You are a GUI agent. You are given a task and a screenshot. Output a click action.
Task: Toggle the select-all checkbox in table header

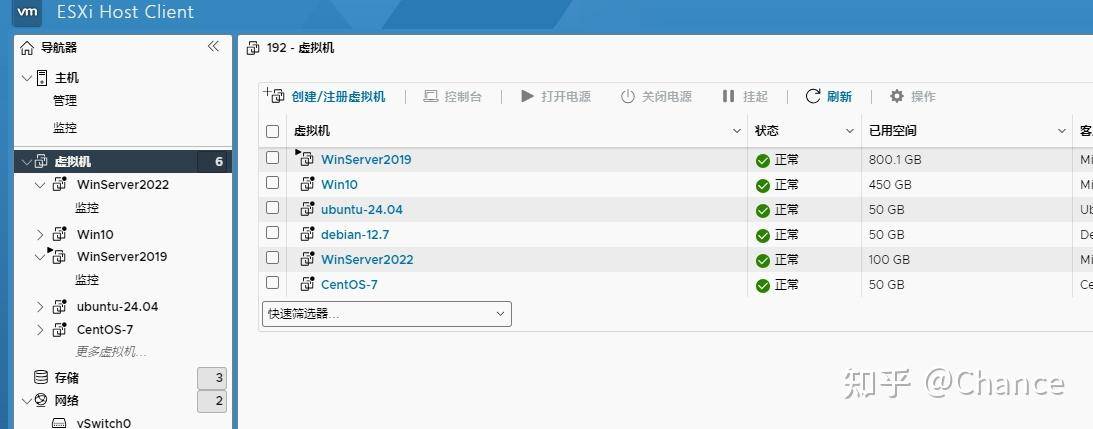(x=273, y=131)
